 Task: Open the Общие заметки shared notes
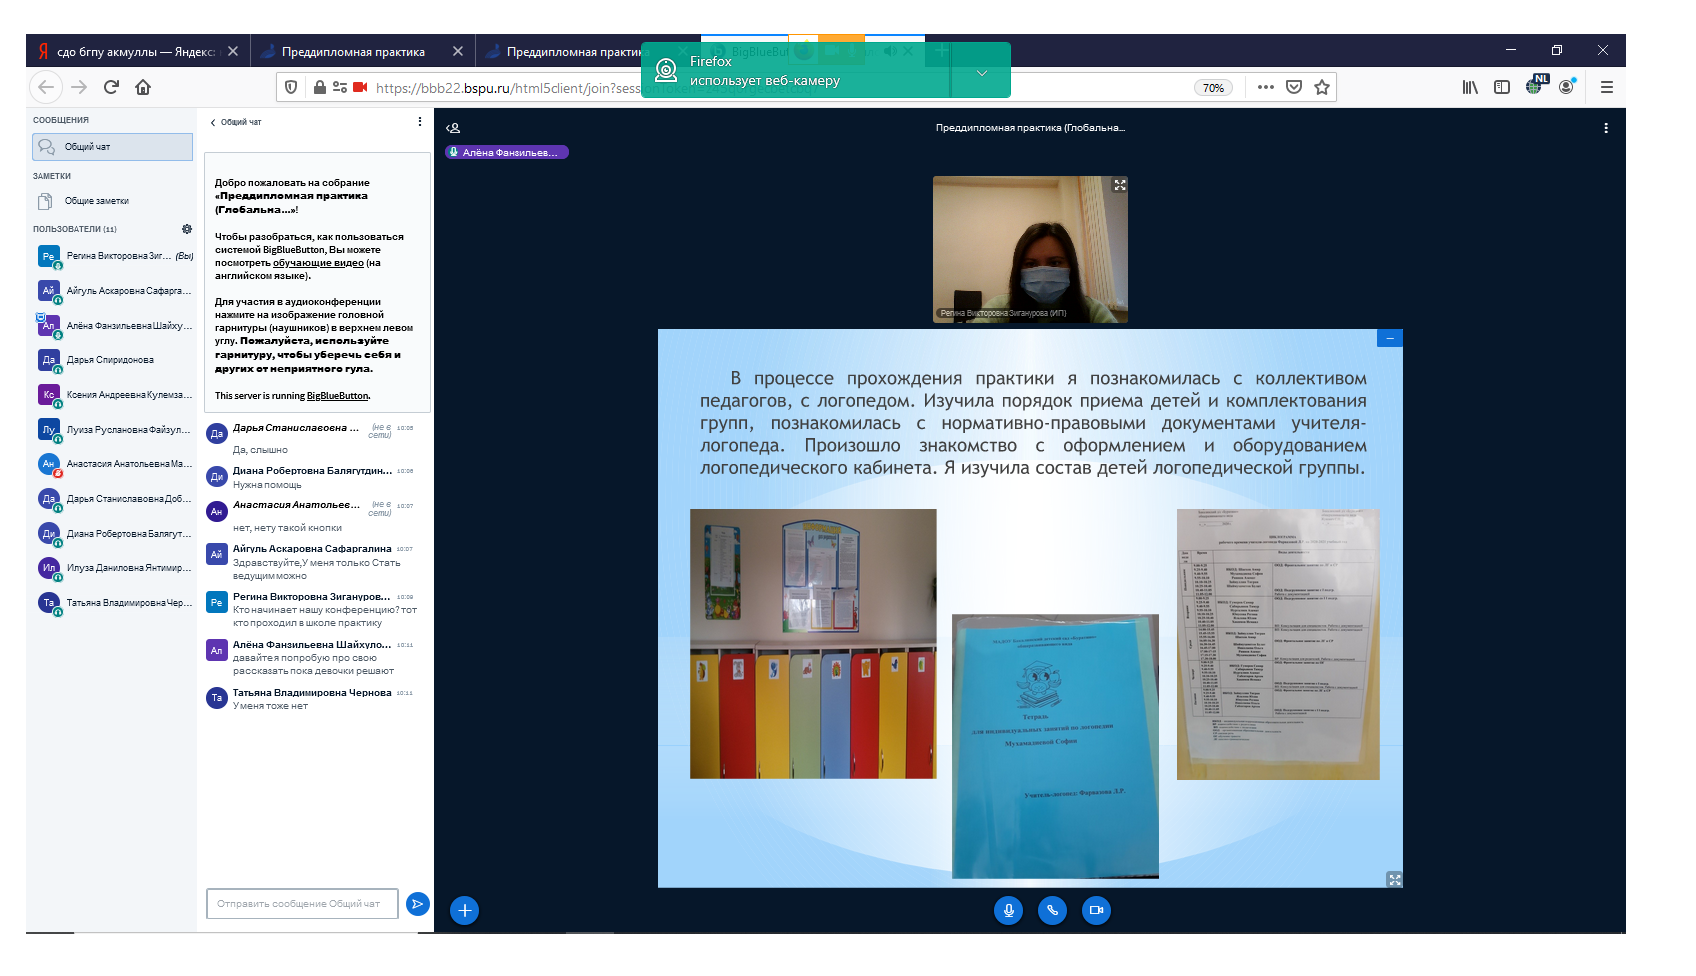point(97,201)
